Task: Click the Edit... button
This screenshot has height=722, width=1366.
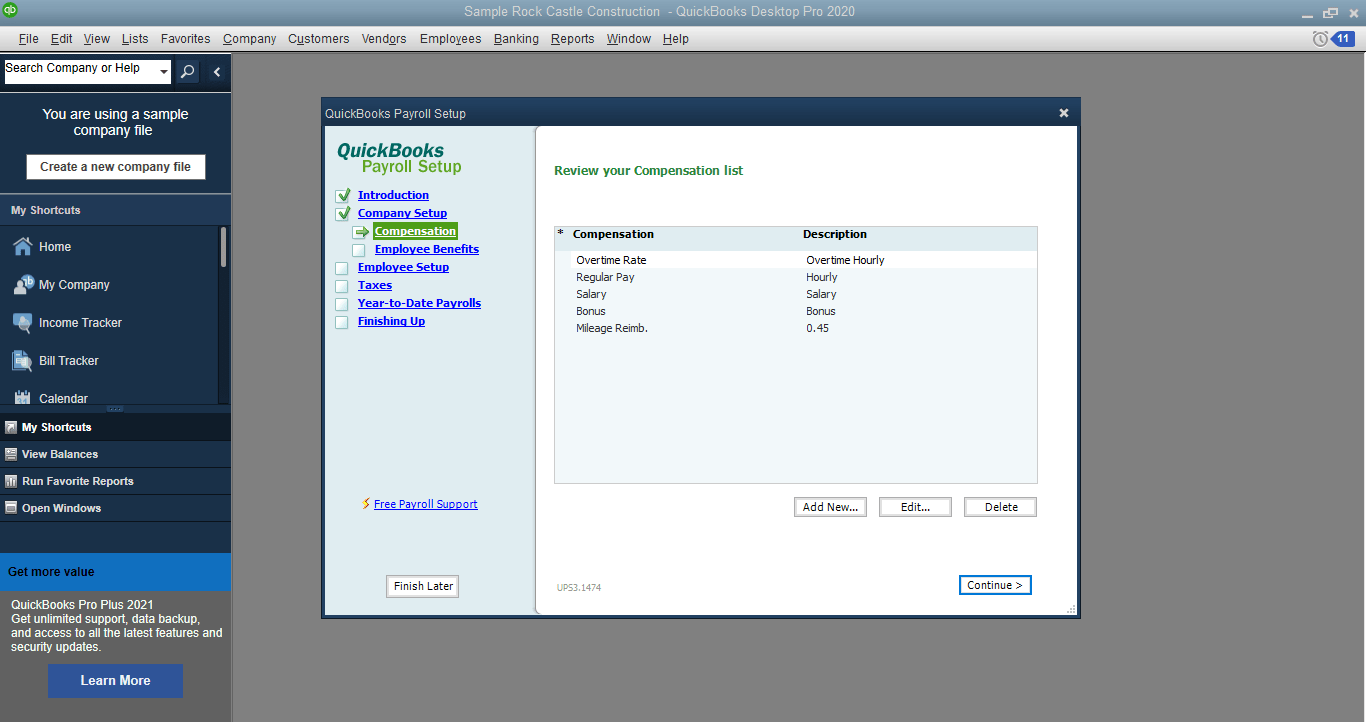Action: [x=915, y=507]
